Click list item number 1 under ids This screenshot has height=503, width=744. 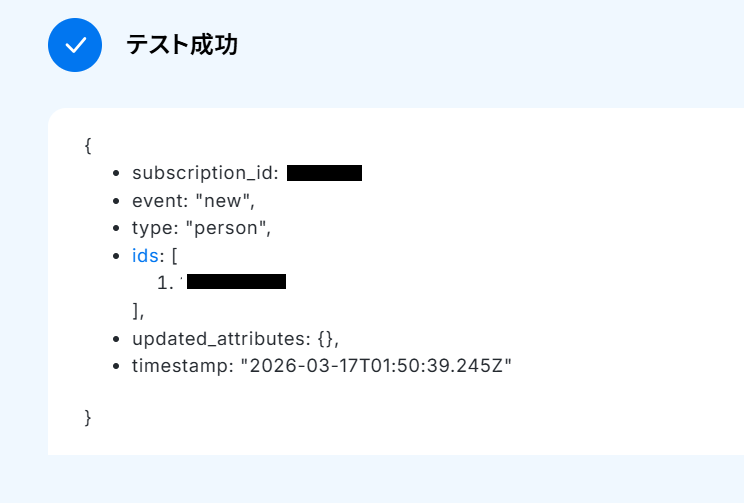165,283
